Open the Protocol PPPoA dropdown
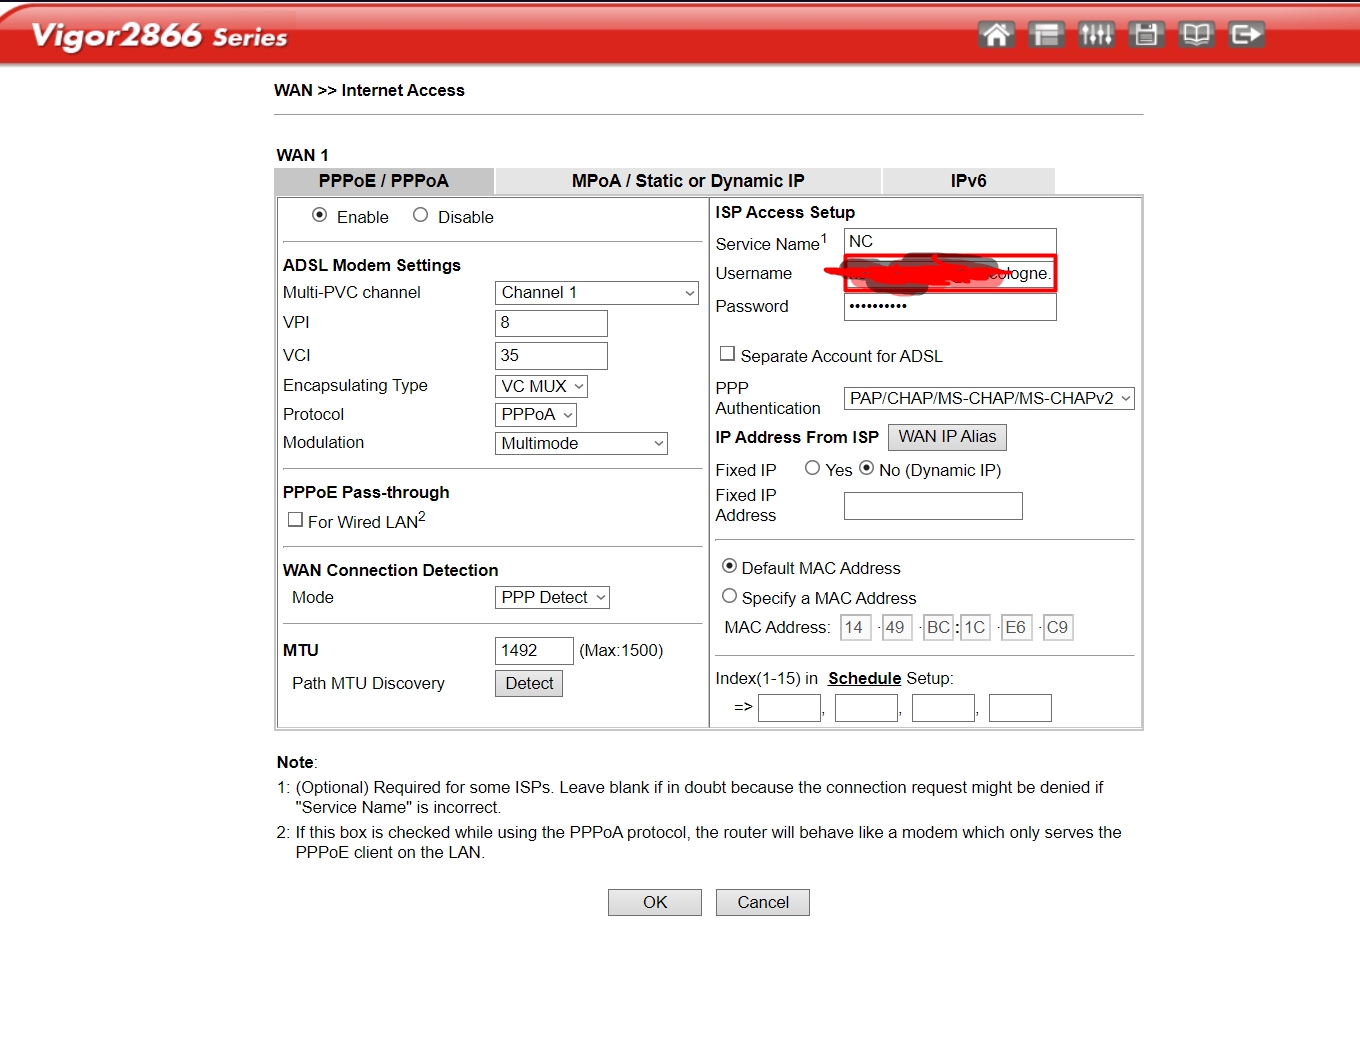Image resolution: width=1360 pixels, height=1040 pixels. pyautogui.click(x=536, y=414)
